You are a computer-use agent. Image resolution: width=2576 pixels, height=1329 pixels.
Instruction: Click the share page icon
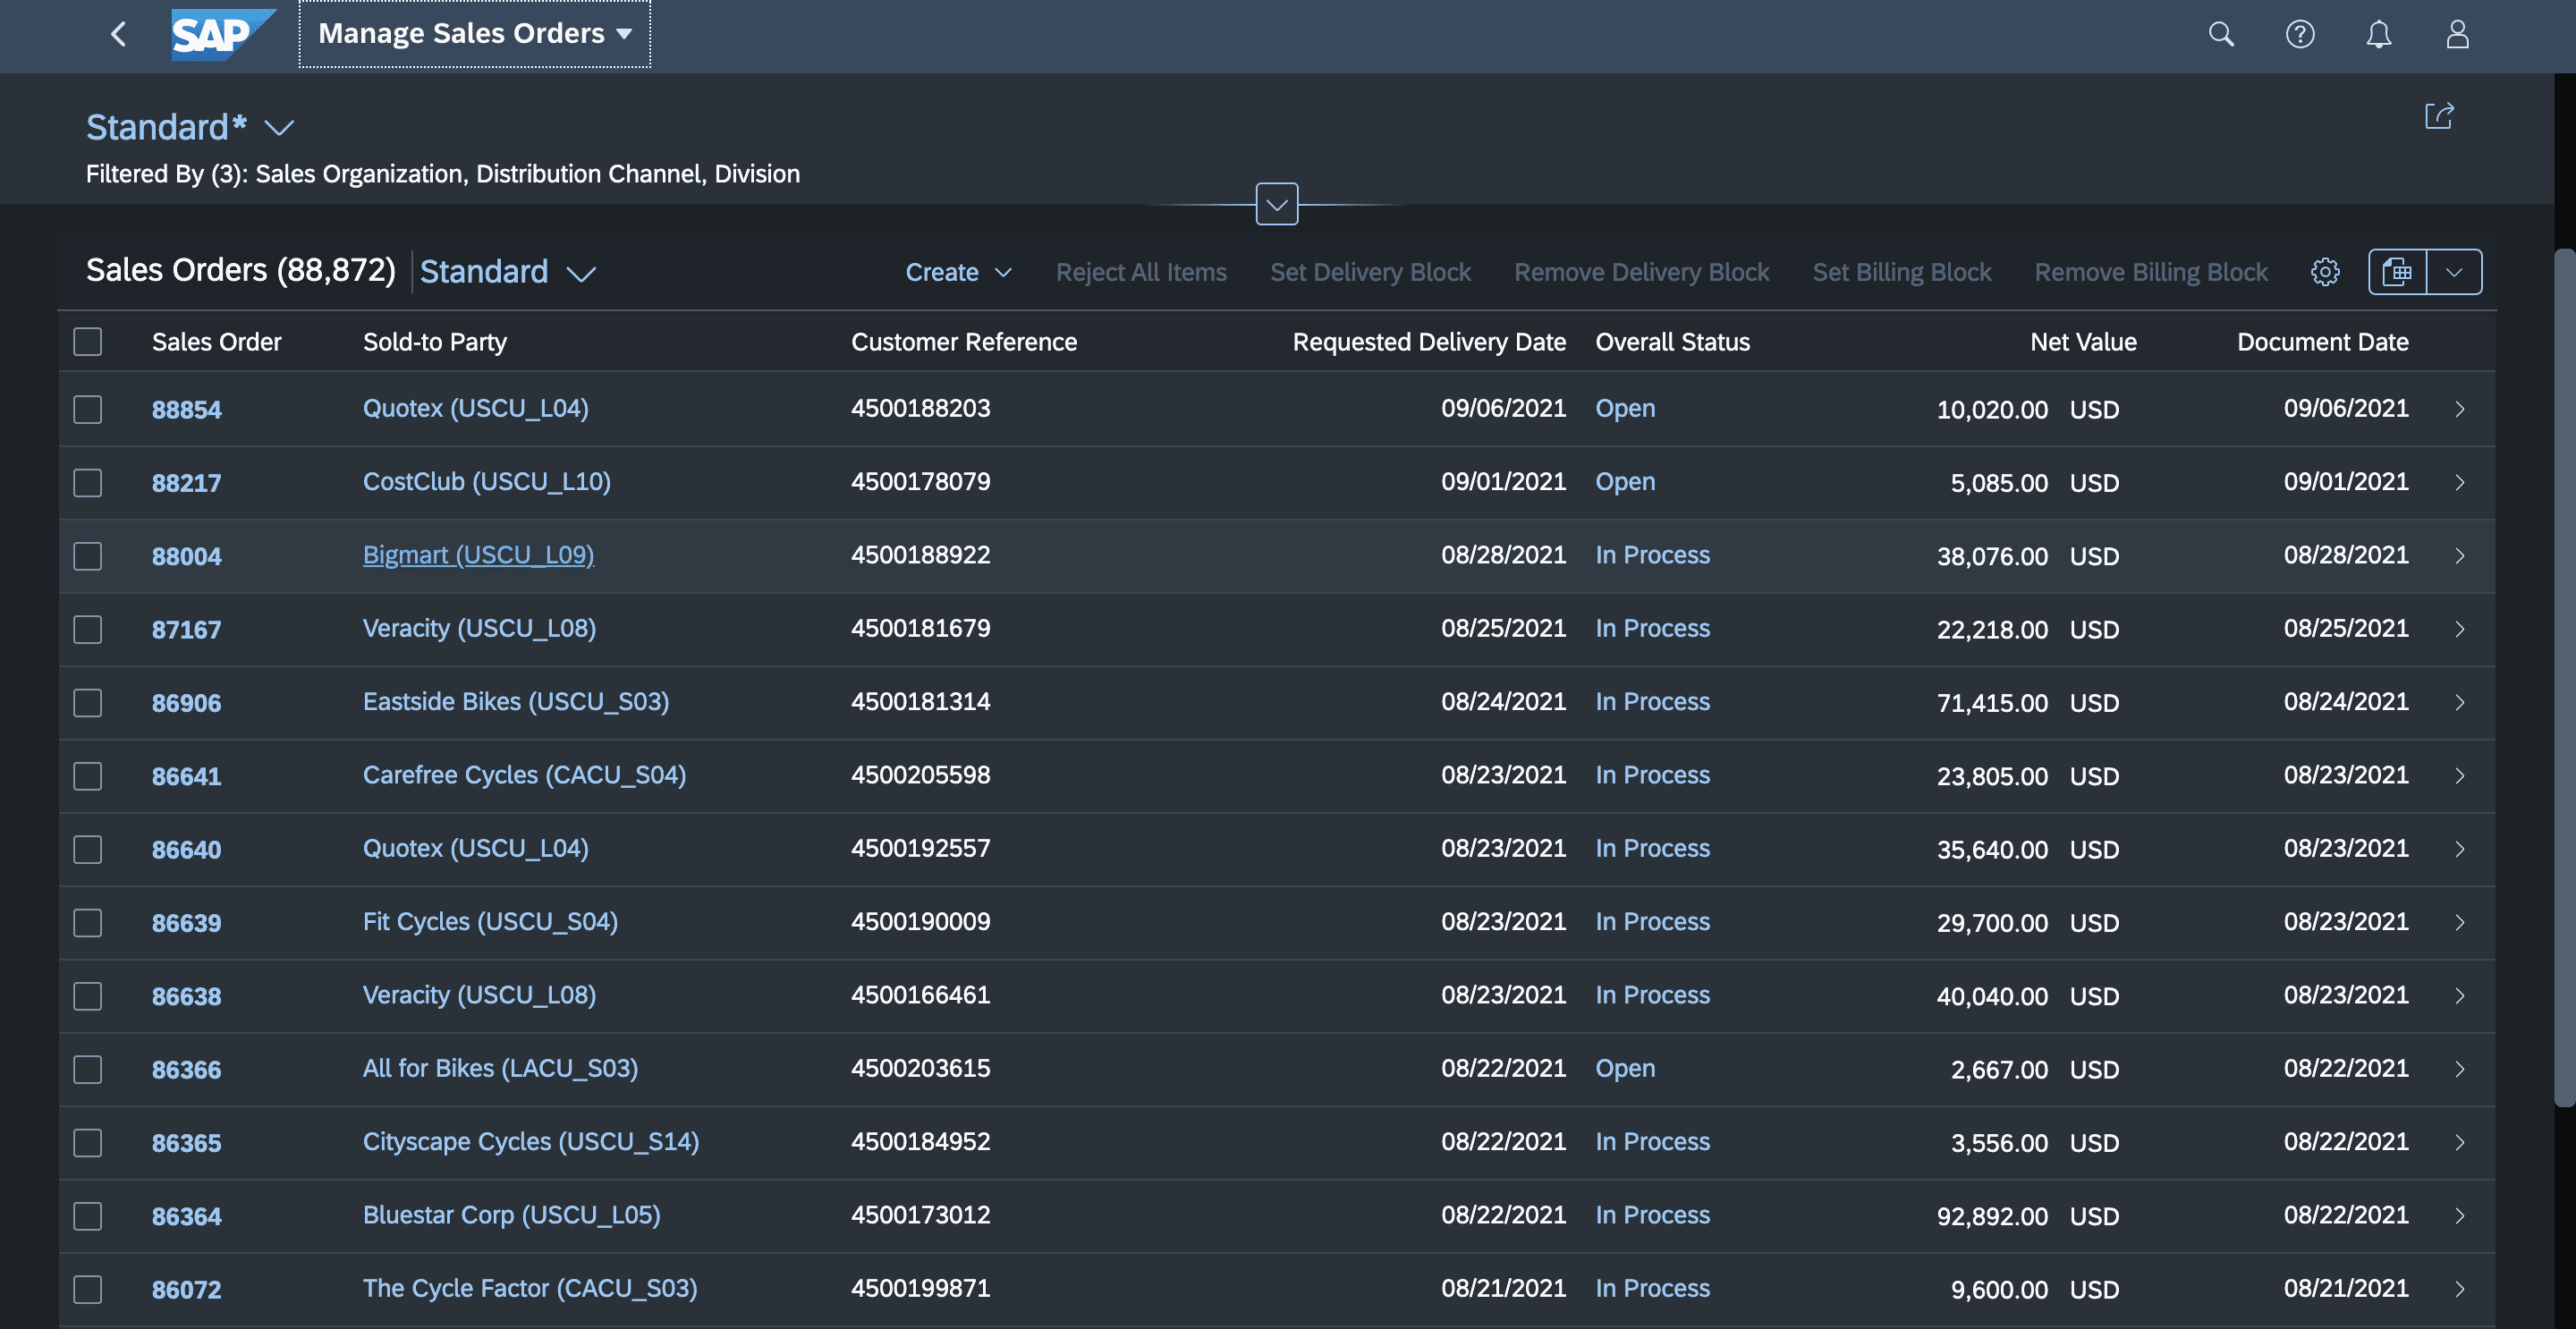point(2439,116)
